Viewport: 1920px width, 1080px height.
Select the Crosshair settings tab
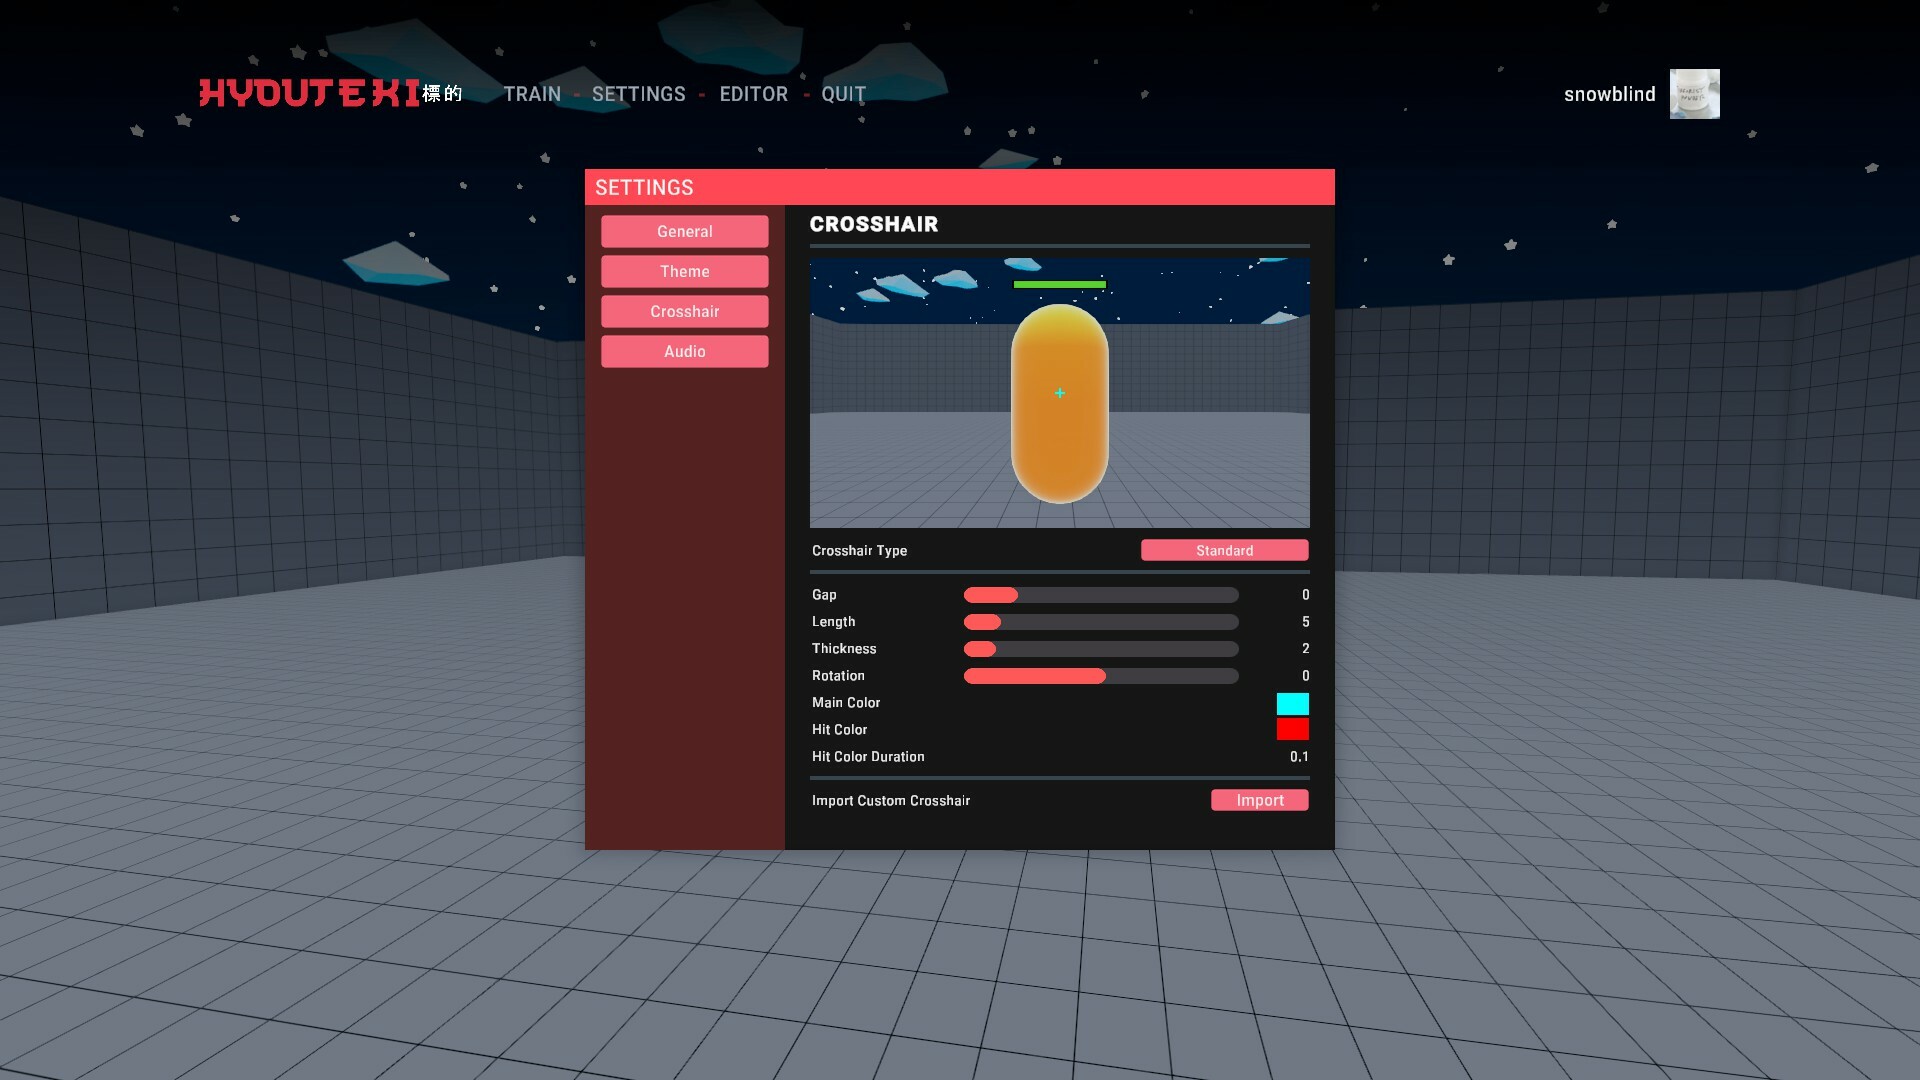685,311
